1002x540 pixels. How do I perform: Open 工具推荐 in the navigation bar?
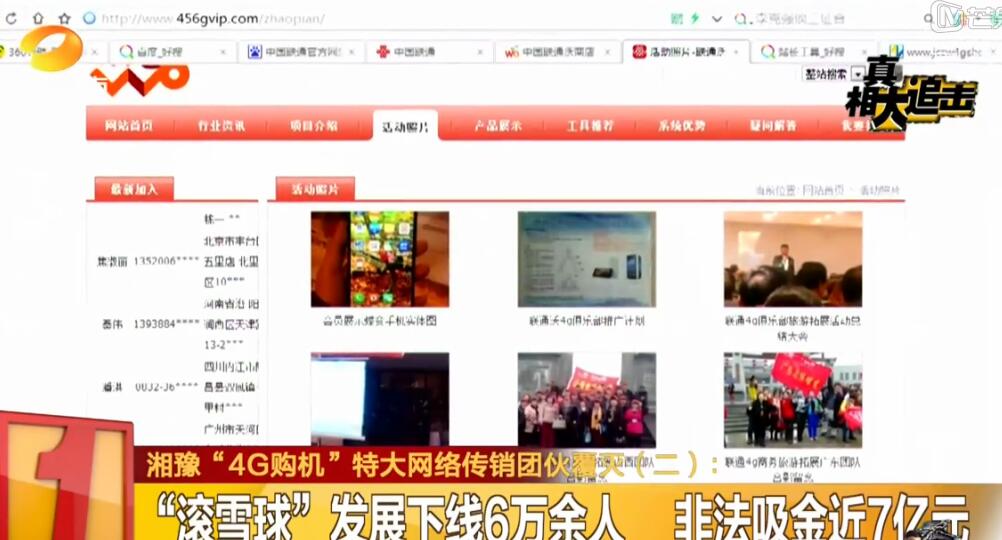(x=590, y=125)
